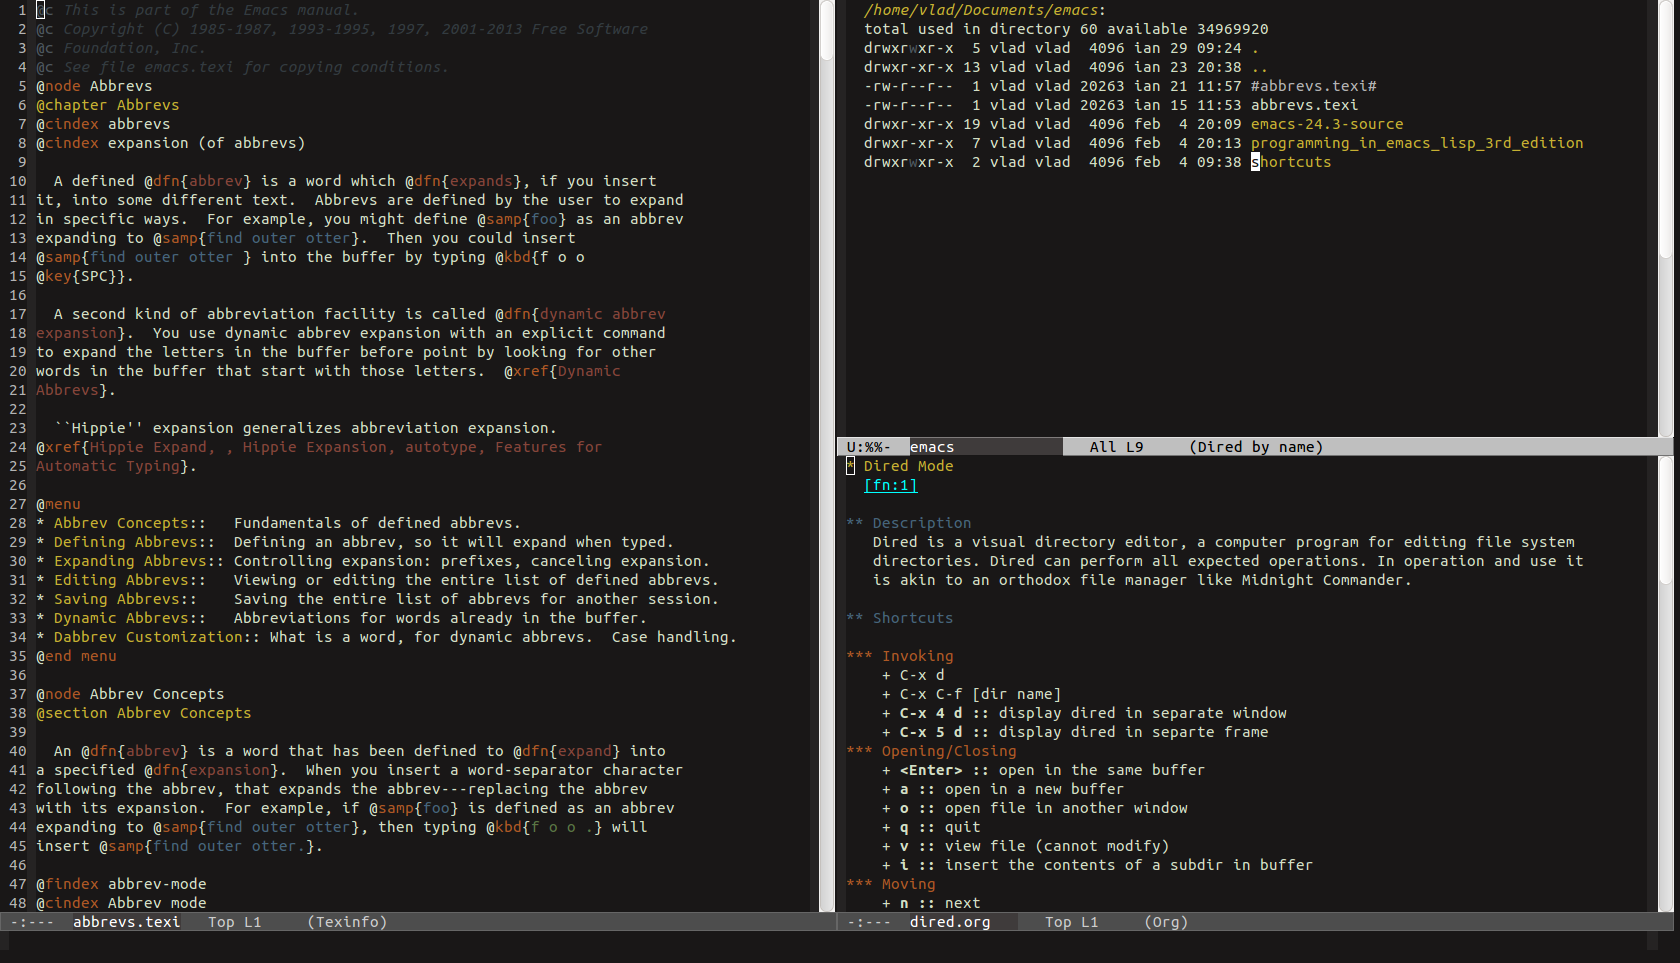This screenshot has width=1680, height=963.
Task: Click the (Texinfo) mode indicator in mode line
Action: coord(347,922)
